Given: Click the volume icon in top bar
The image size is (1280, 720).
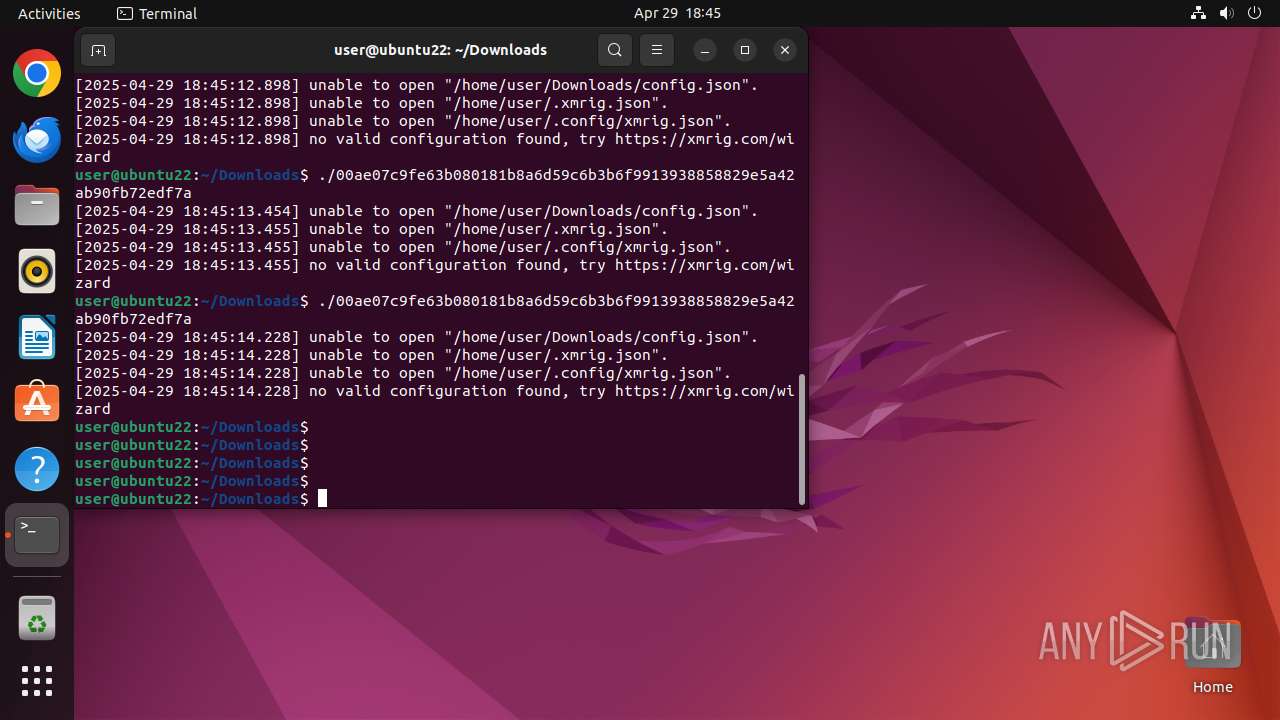Looking at the screenshot, I should (1227, 13).
